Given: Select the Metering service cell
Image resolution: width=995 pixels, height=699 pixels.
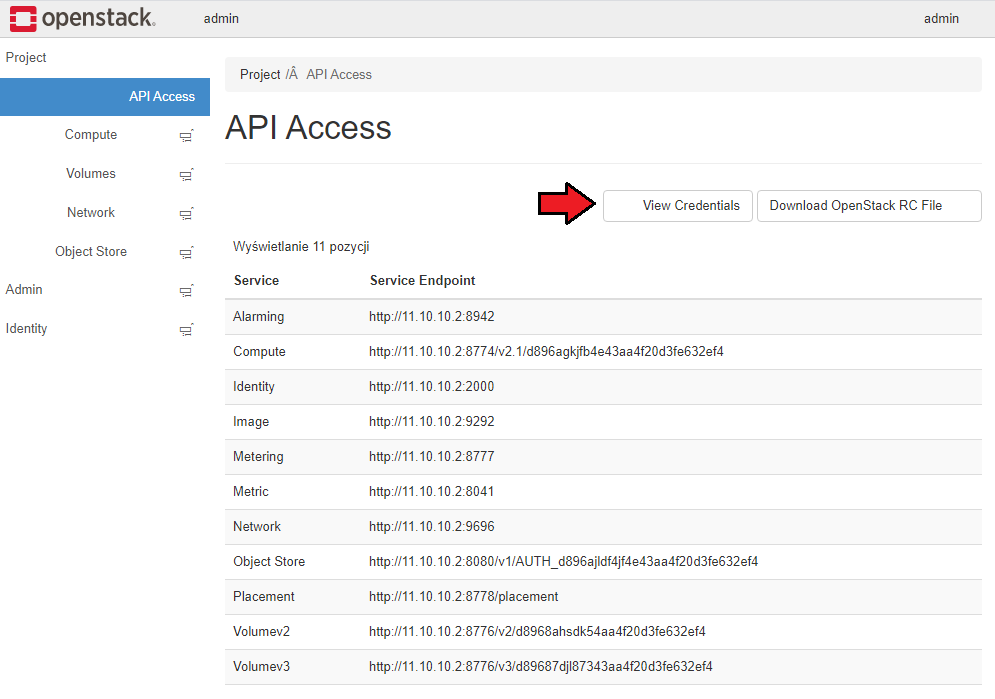Looking at the screenshot, I should [x=258, y=456].
